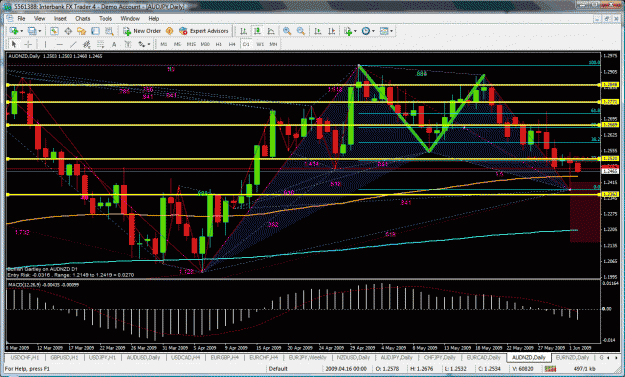Open the Data Window panel
Screen dimensions: 625x377
click(x=68, y=31)
